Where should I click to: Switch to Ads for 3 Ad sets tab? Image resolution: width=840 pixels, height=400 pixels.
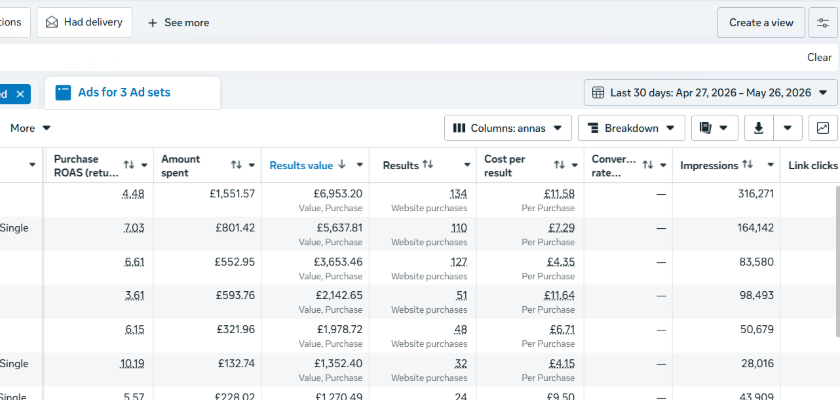(x=132, y=93)
